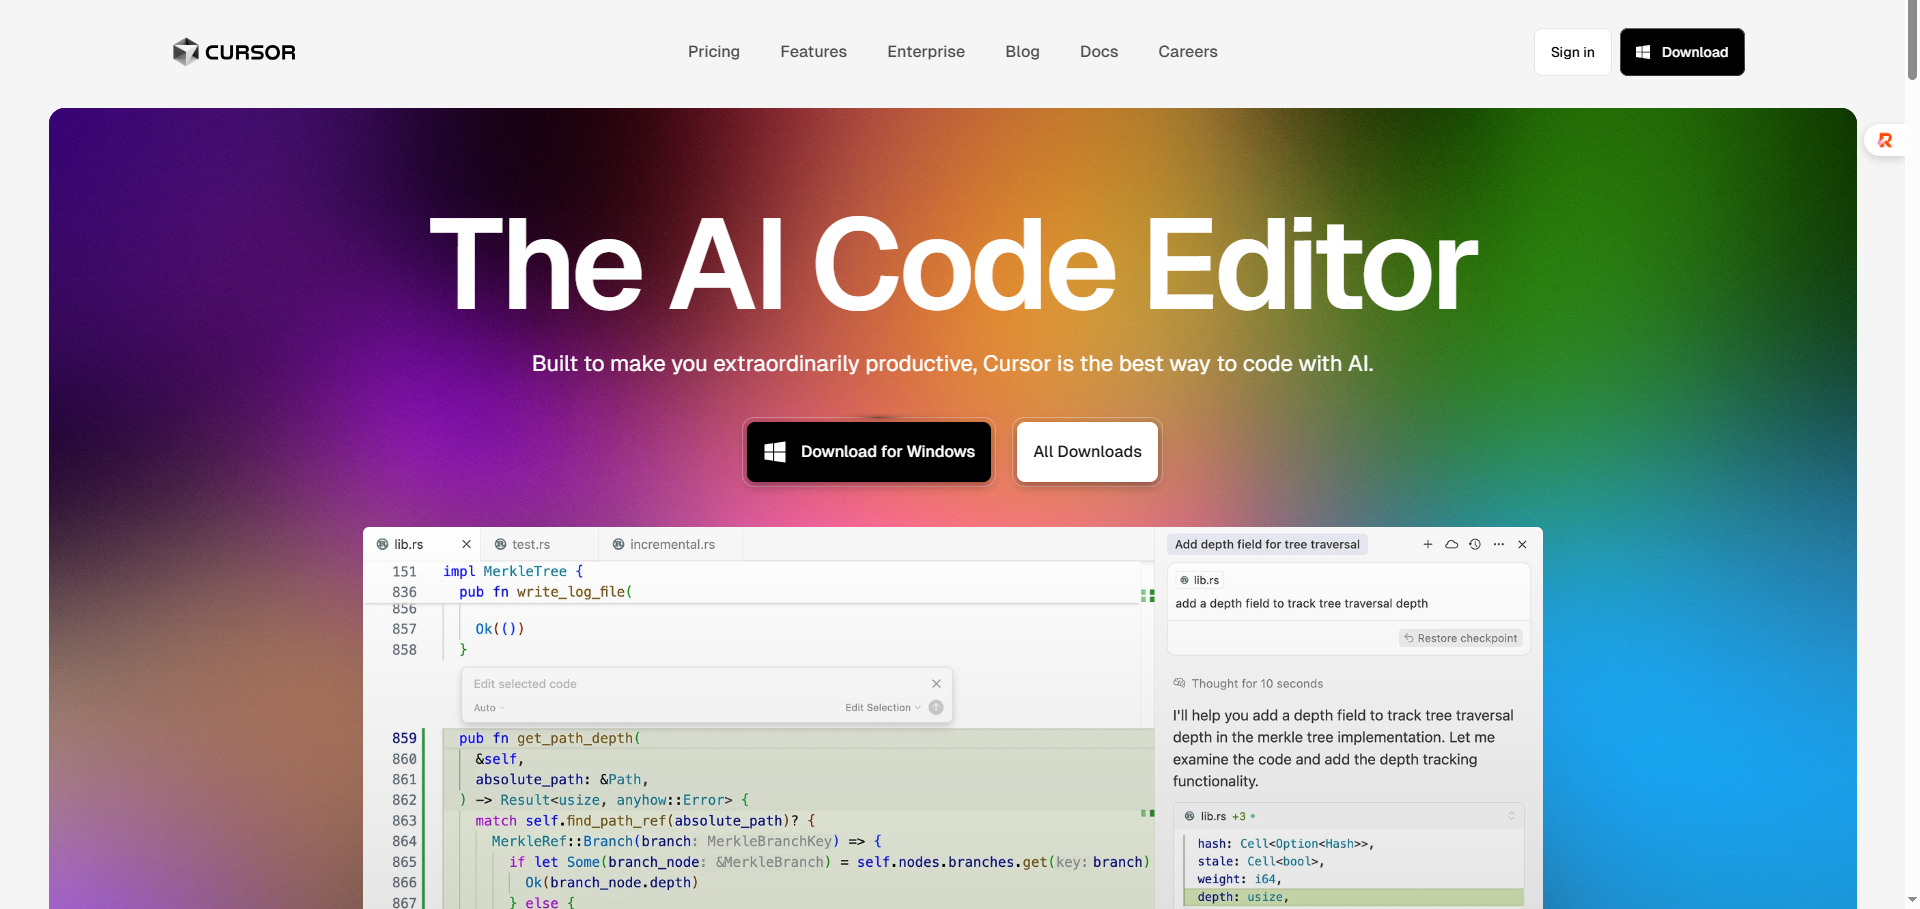Viewport: 1920px width, 909px height.
Task: Click the Rust icon on test.rs tab
Action: pyautogui.click(x=501, y=544)
